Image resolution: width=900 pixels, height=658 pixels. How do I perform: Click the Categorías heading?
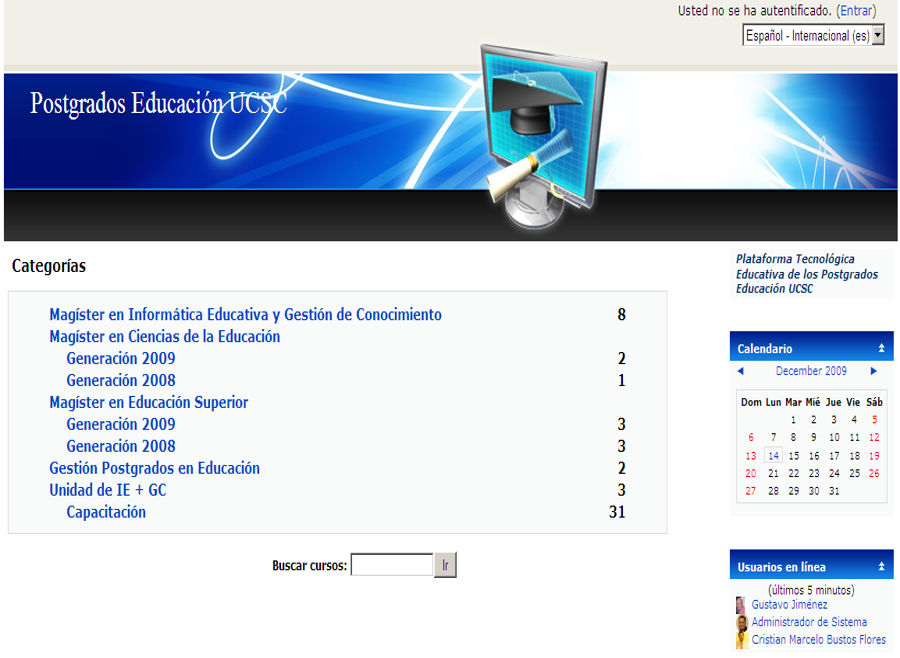49,266
